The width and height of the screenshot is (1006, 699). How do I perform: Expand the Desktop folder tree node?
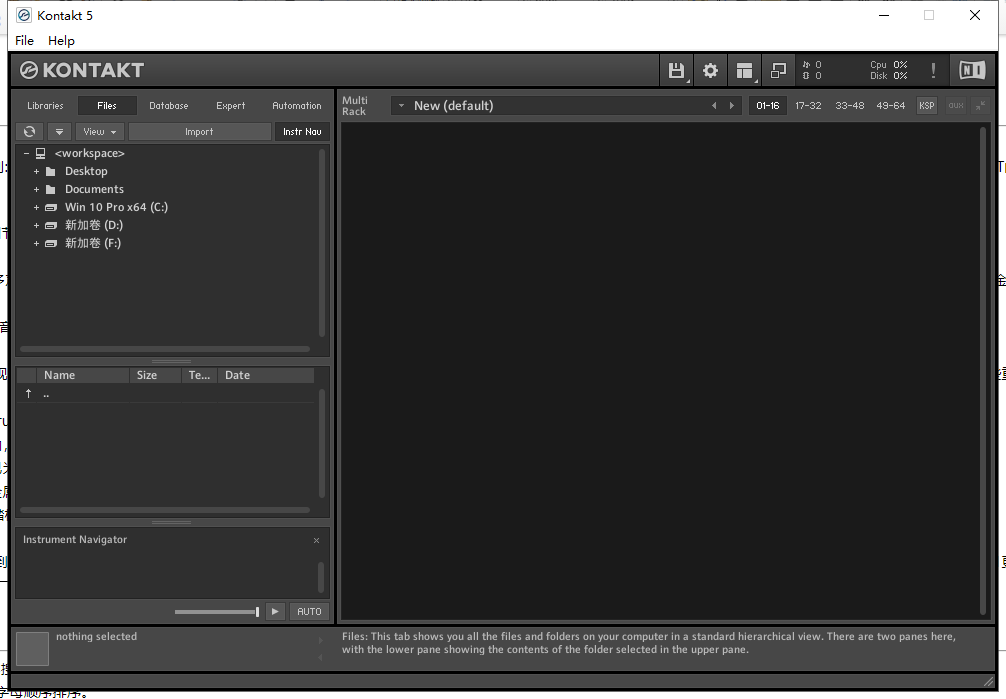pos(37,171)
